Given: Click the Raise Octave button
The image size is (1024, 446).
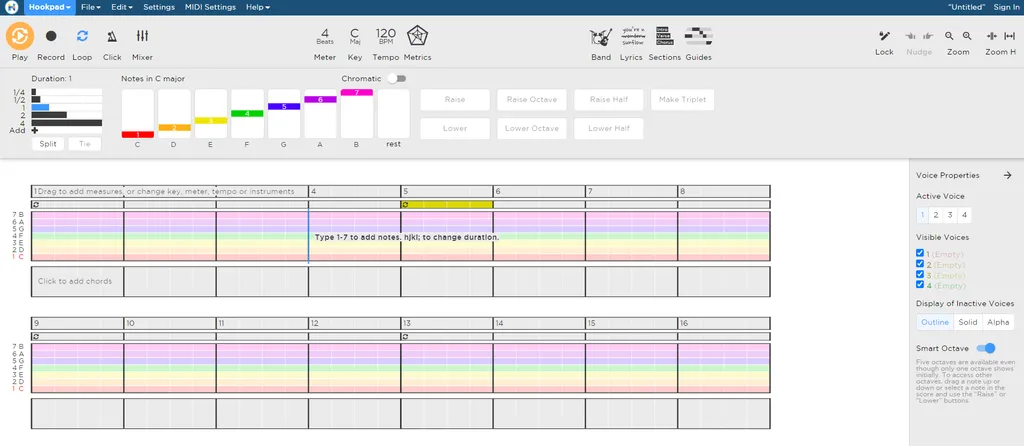Looking at the screenshot, I should pos(532,100).
